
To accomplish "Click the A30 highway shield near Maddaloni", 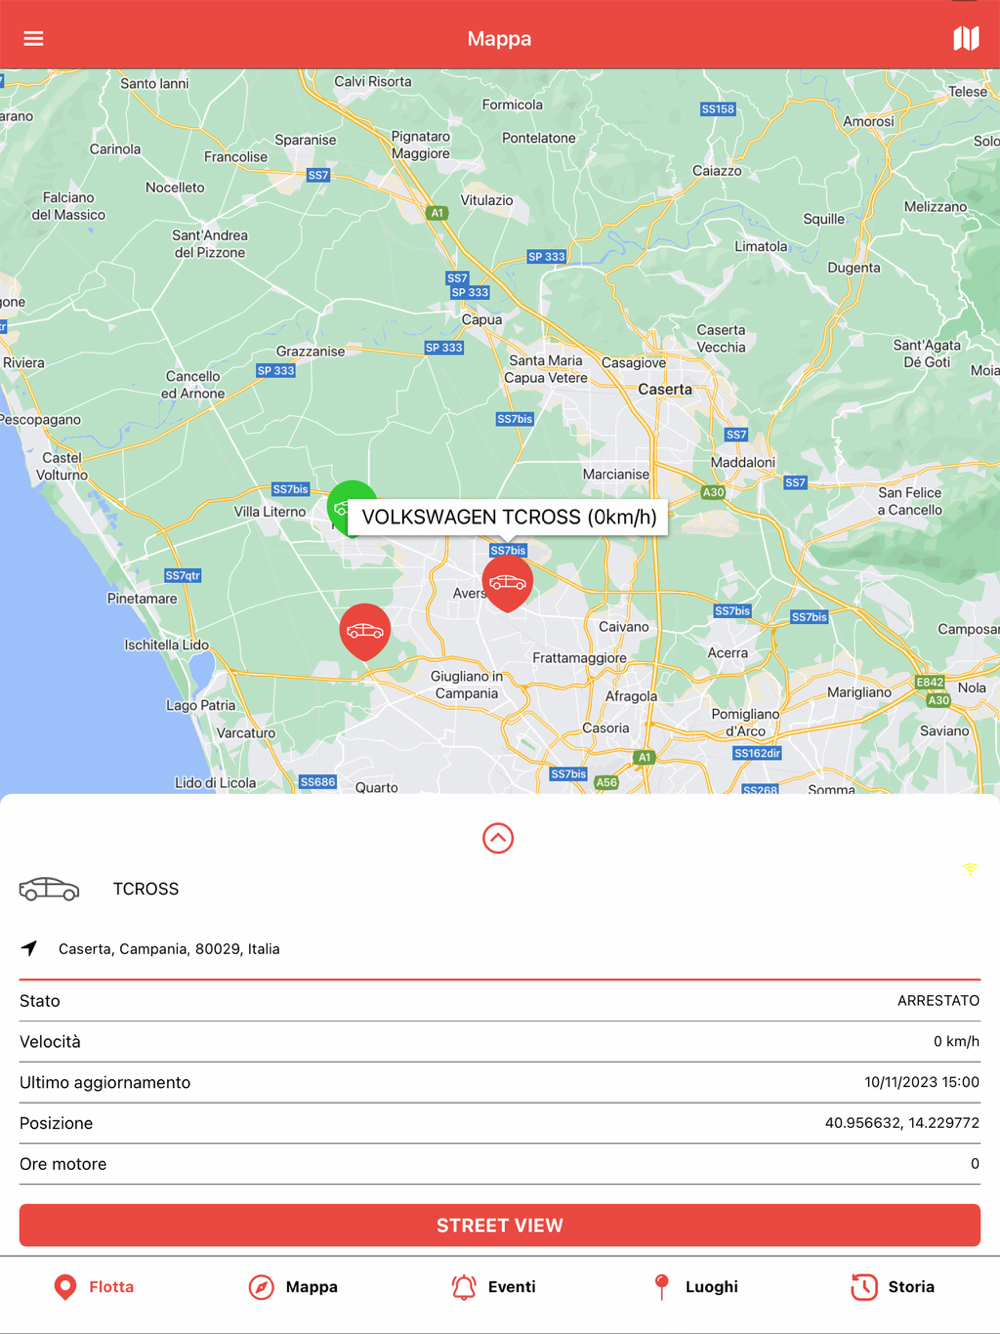I will click(713, 492).
